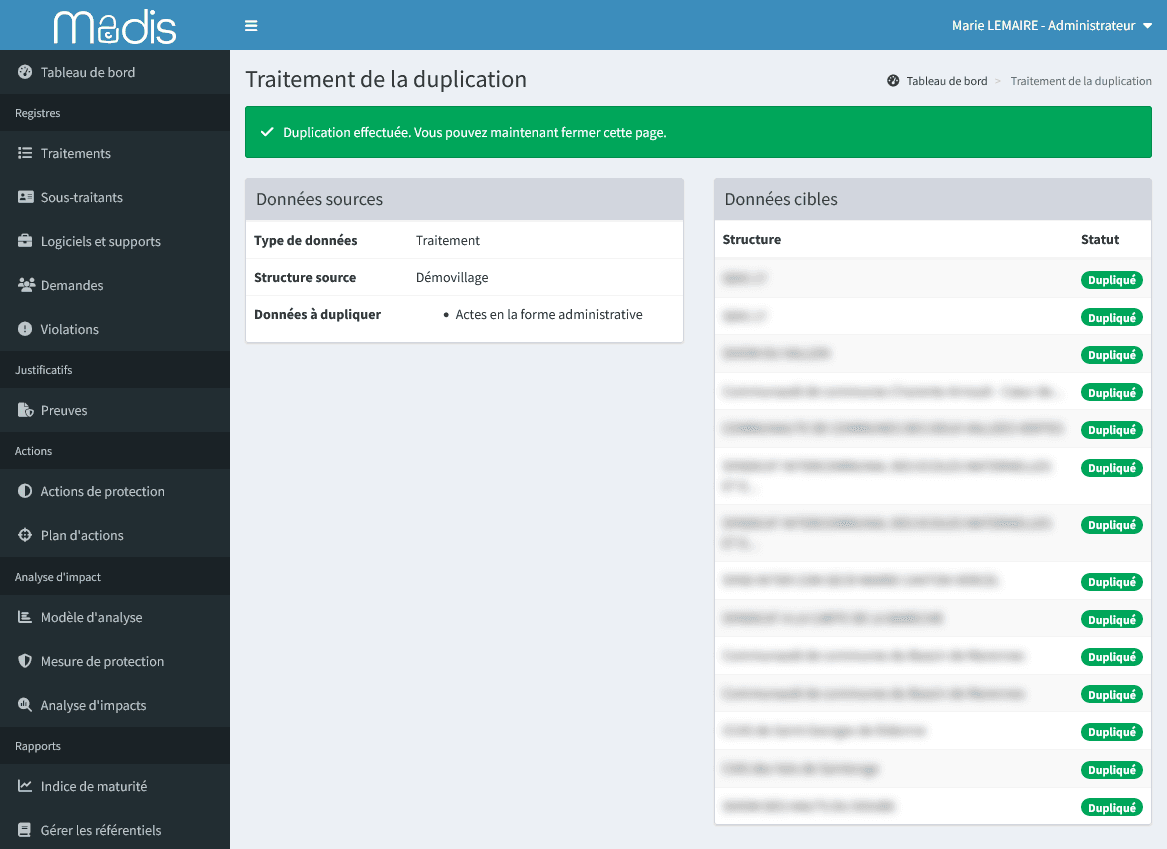
Task: Select Gérer les référentiels in sidebar
Action: tap(100, 830)
